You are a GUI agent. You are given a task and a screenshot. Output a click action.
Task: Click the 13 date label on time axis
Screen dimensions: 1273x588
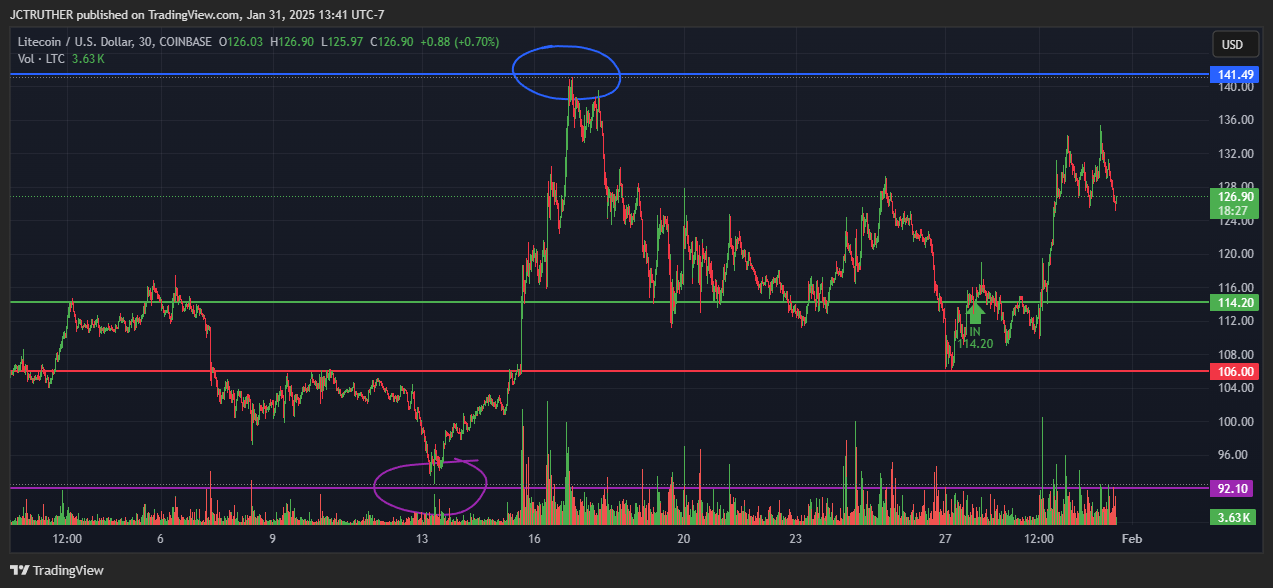click(423, 539)
